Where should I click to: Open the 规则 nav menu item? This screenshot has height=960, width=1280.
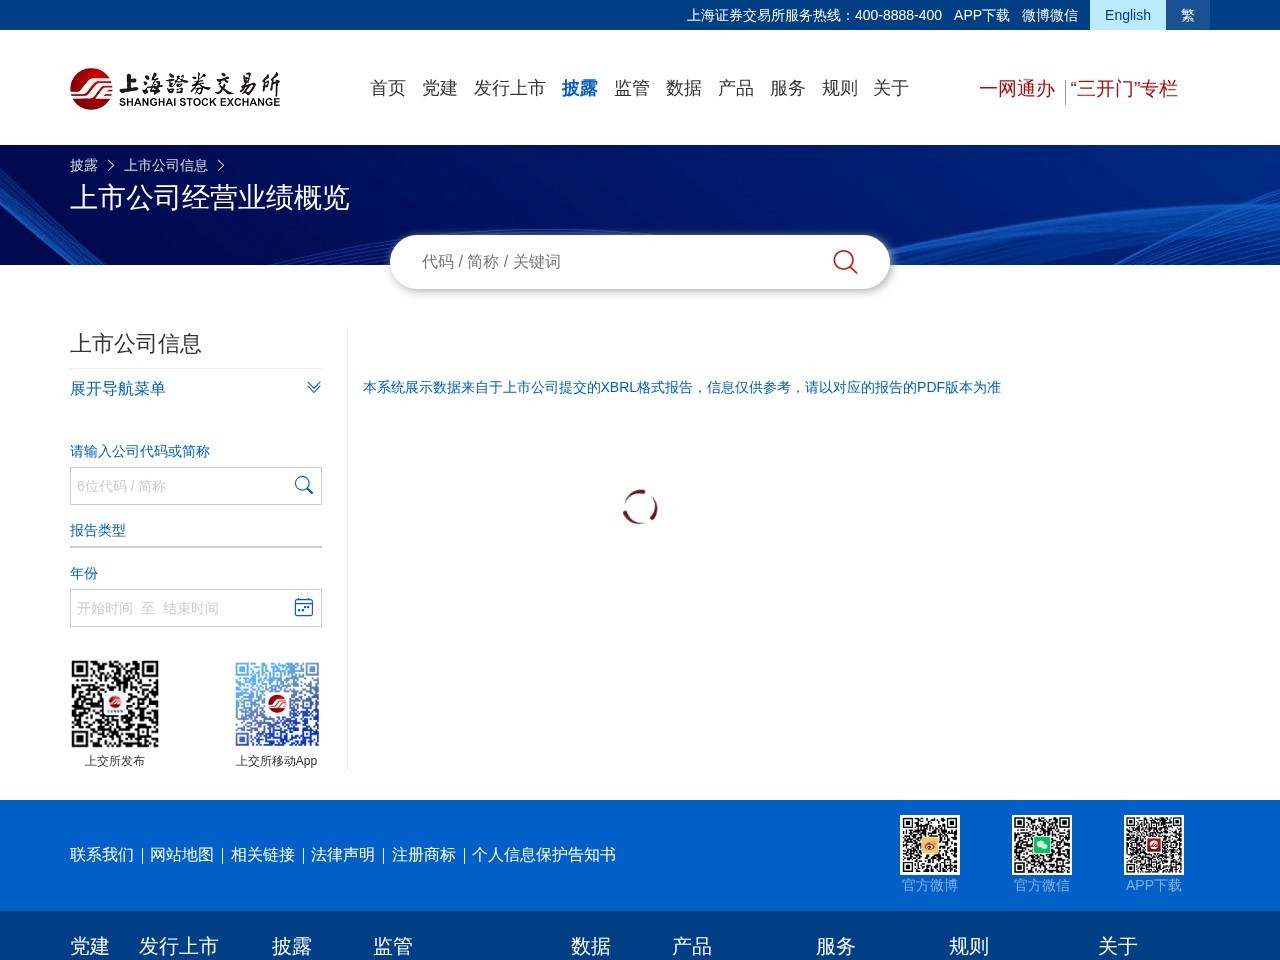(x=840, y=88)
